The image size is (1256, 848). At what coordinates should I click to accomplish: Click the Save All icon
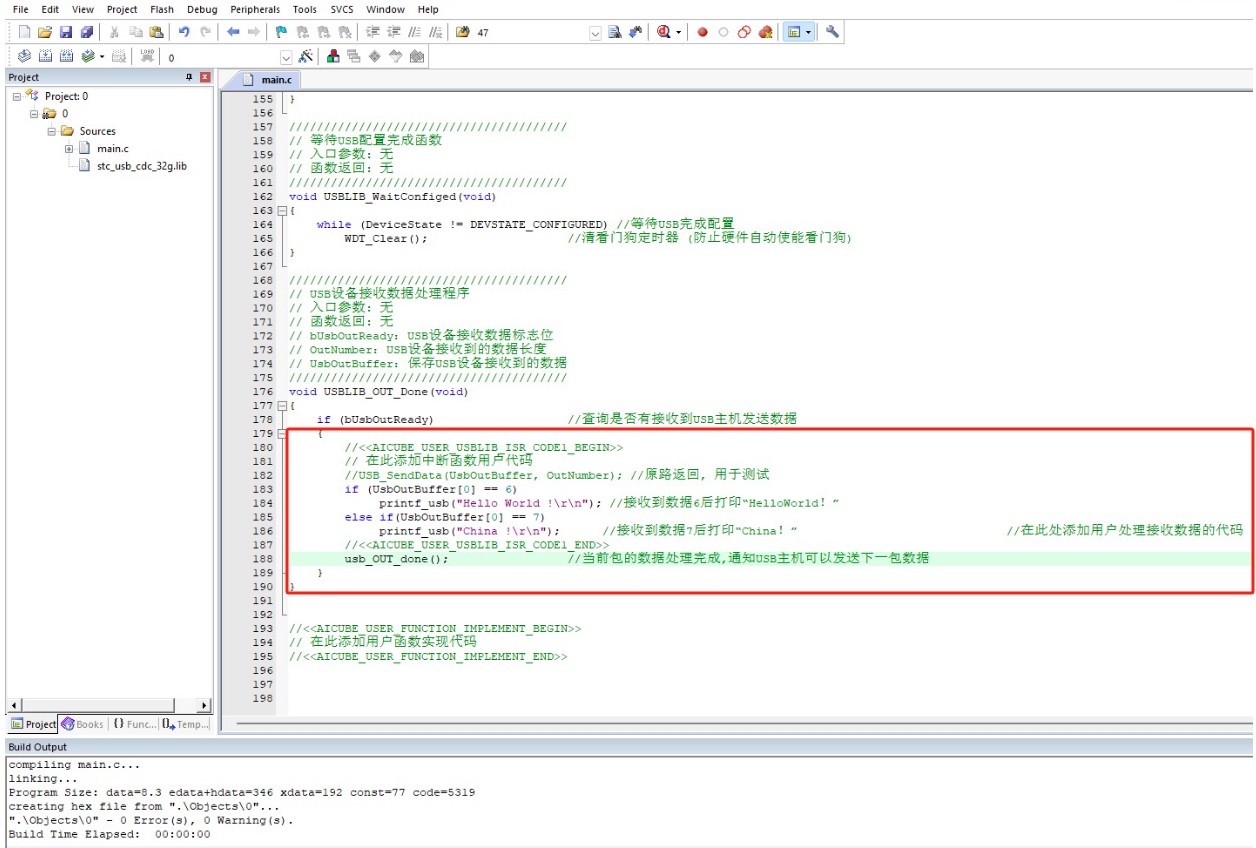[86, 32]
